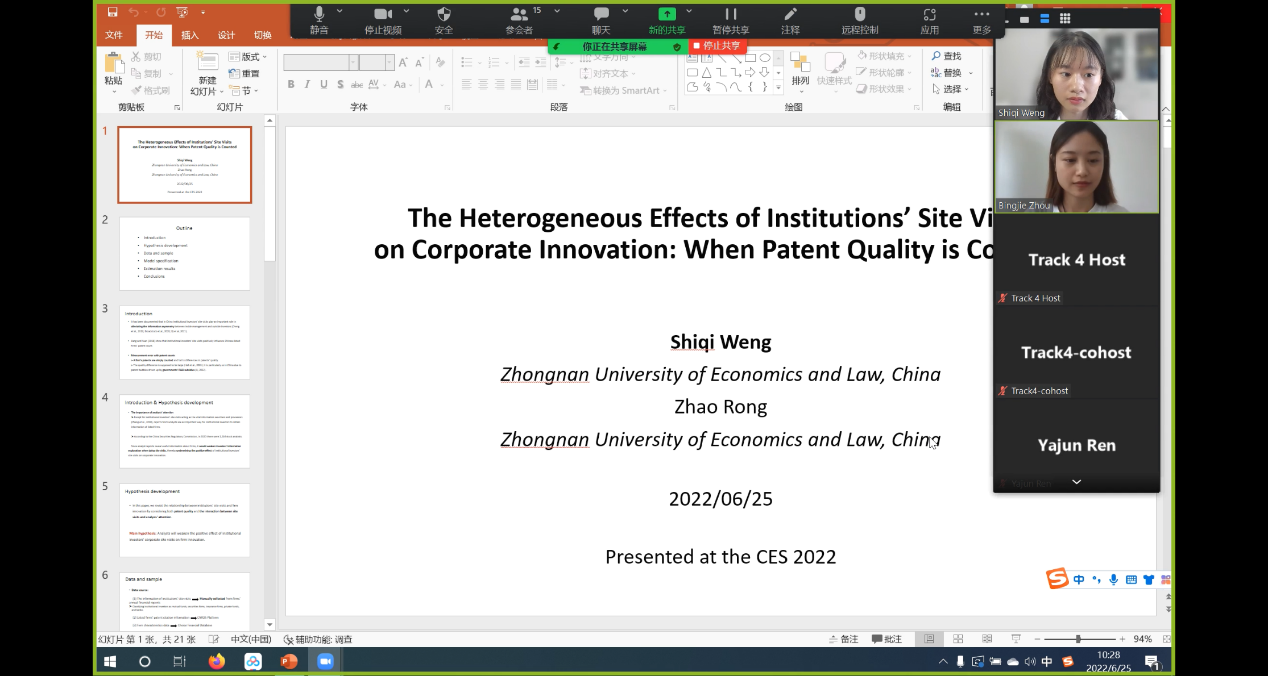
Task: Open the font name combo box
Action: [320, 62]
